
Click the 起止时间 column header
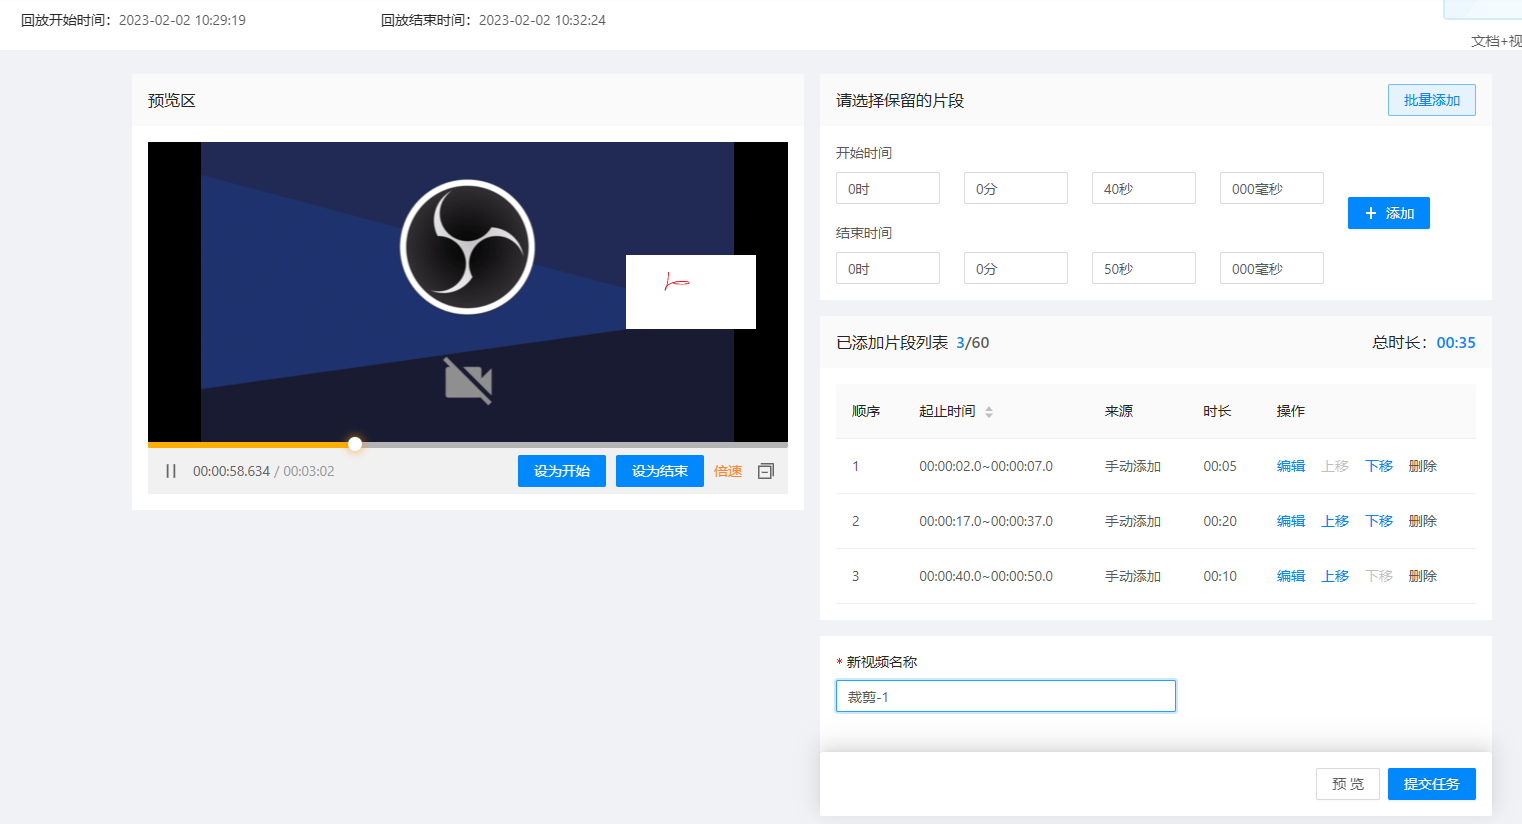pos(947,411)
